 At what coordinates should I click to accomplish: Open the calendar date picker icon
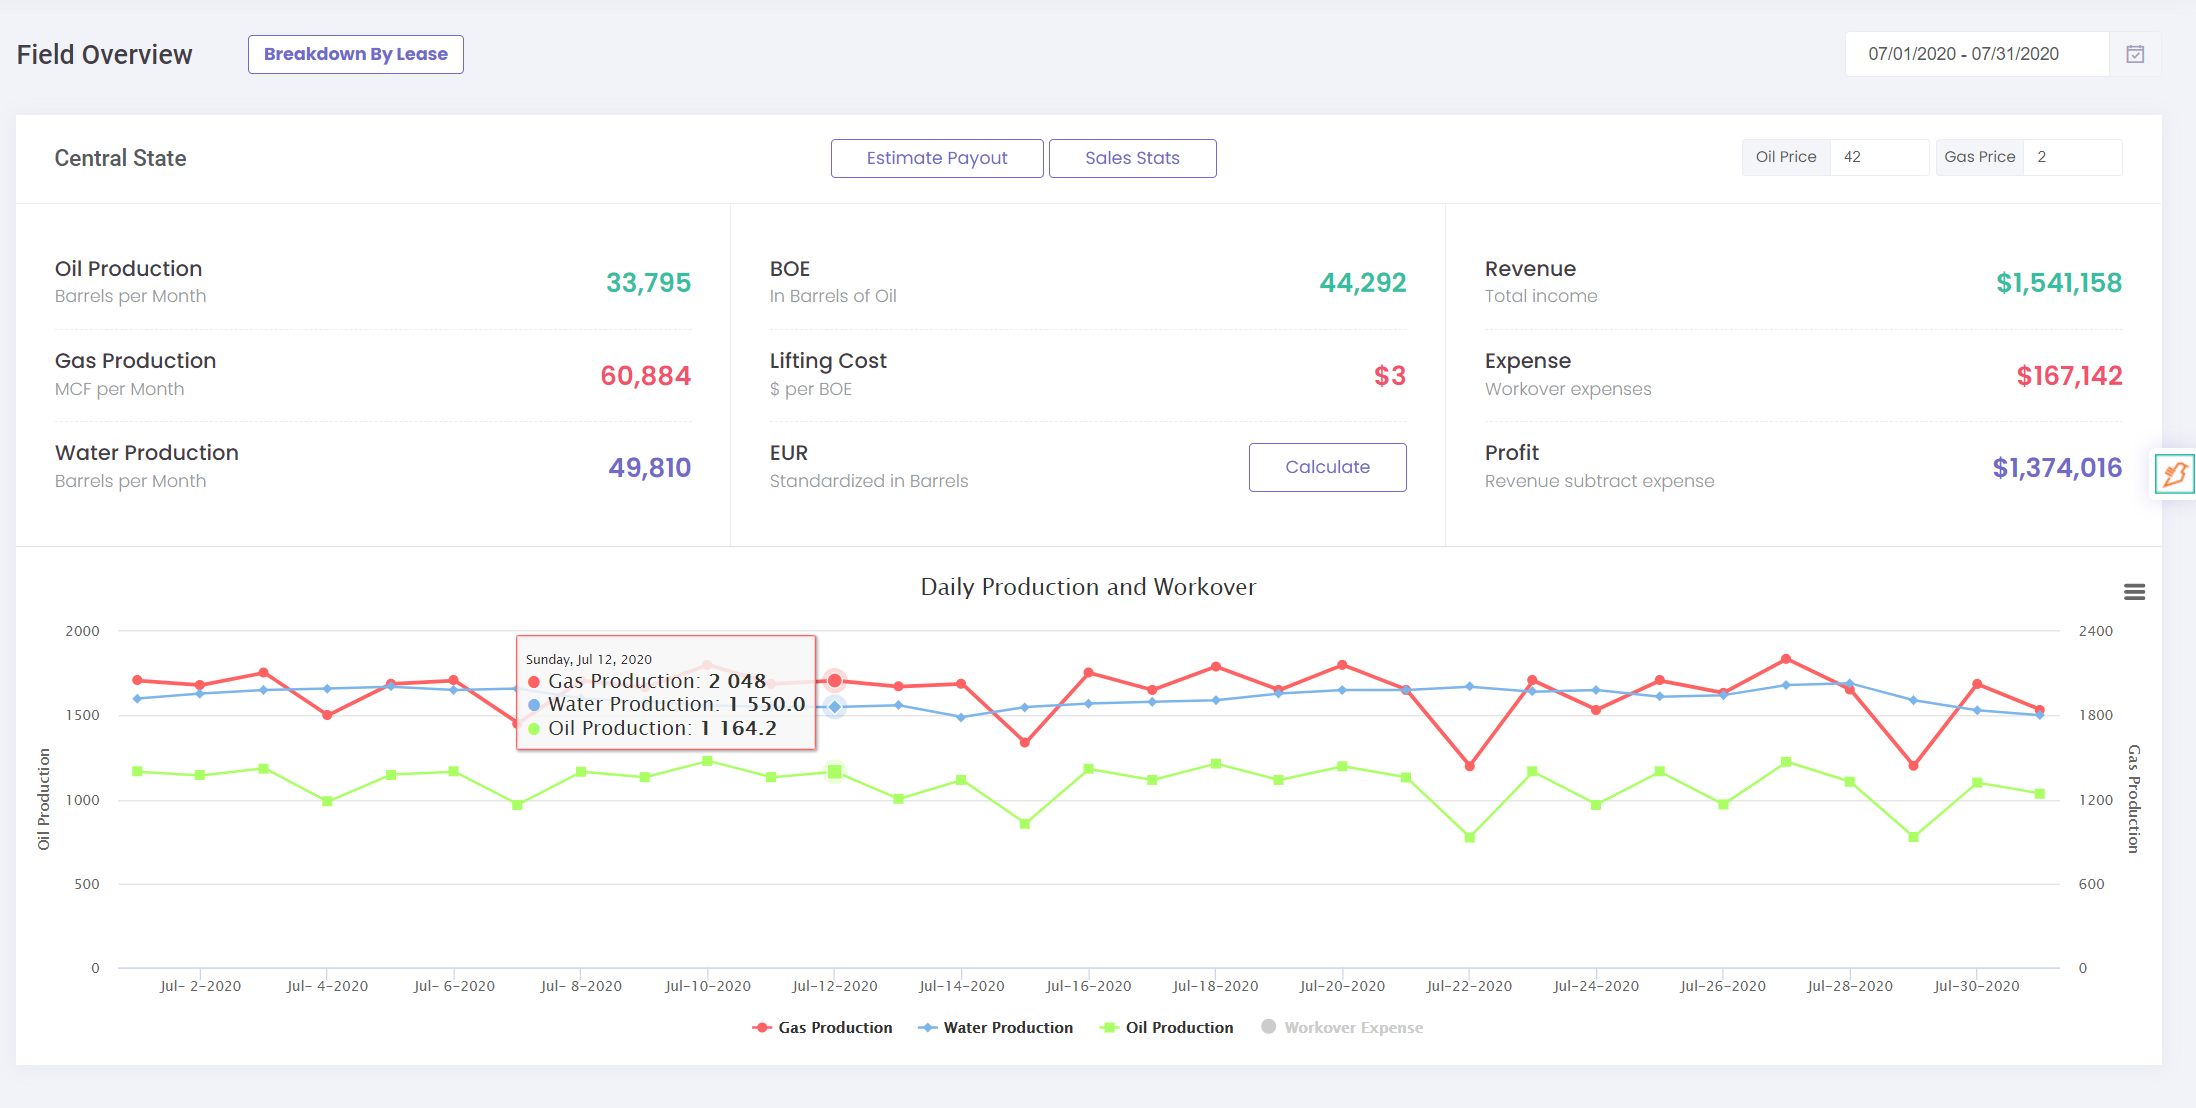coord(2134,54)
